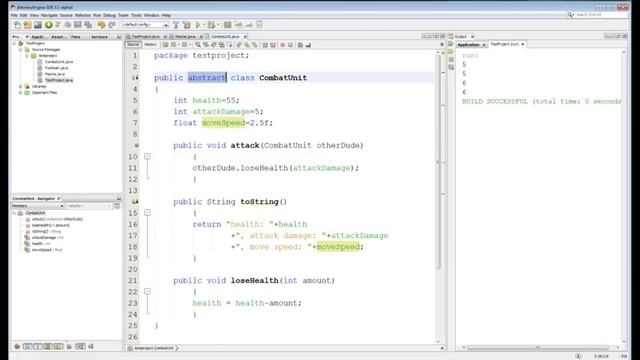Open the Members dropdown in Navigator

point(38,206)
